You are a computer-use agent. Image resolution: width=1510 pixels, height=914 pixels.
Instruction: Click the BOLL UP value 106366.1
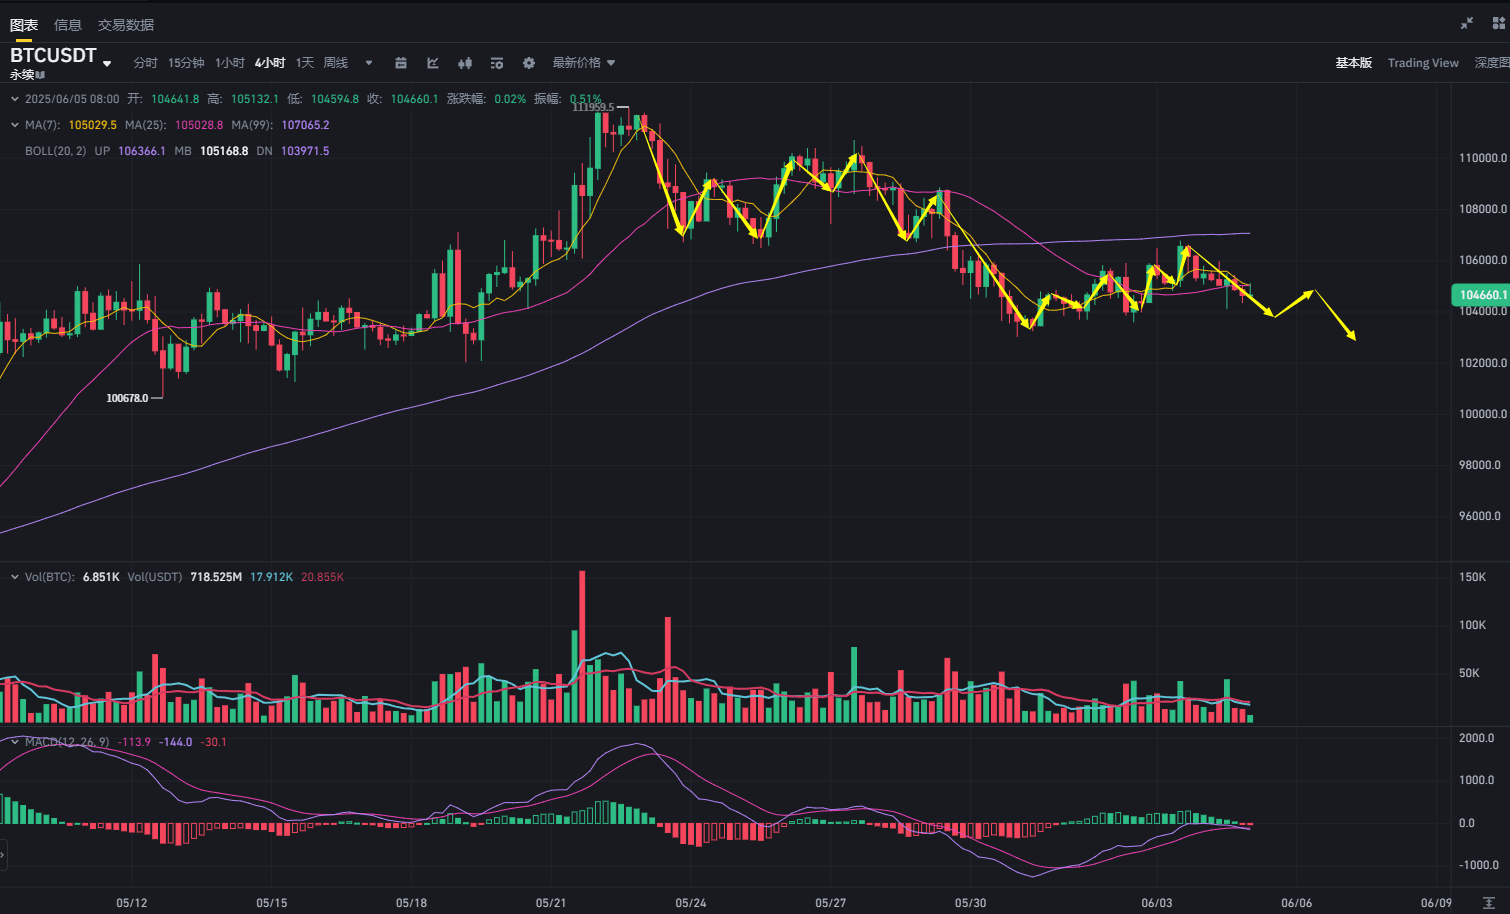tap(142, 151)
